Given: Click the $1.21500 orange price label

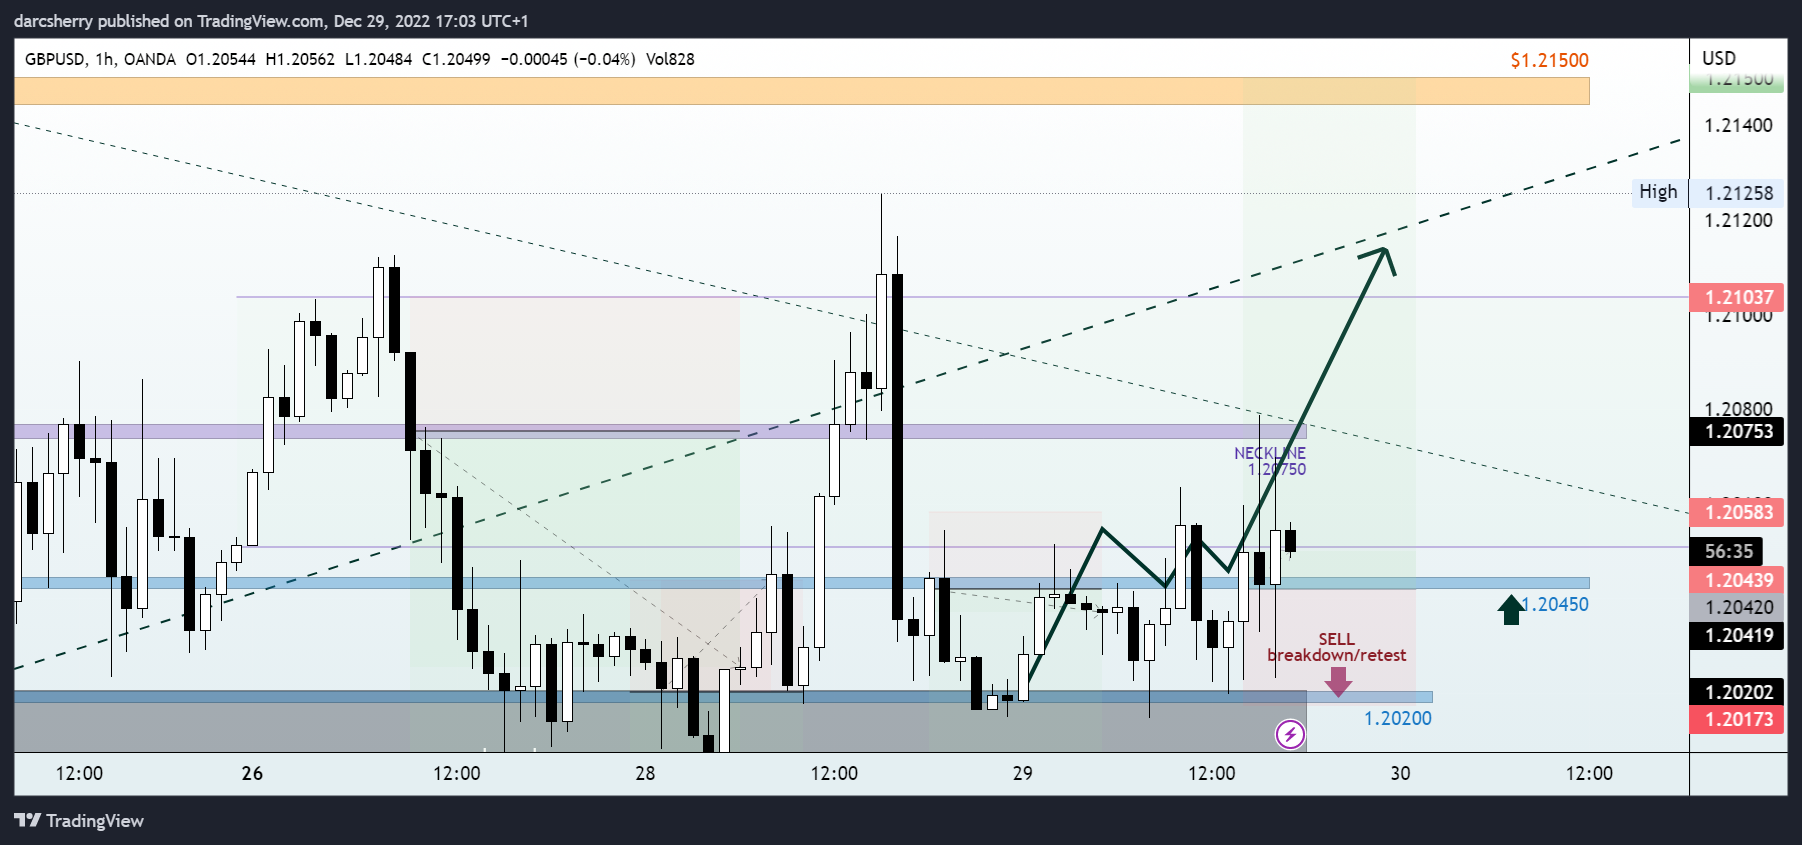Looking at the screenshot, I should point(1549,60).
